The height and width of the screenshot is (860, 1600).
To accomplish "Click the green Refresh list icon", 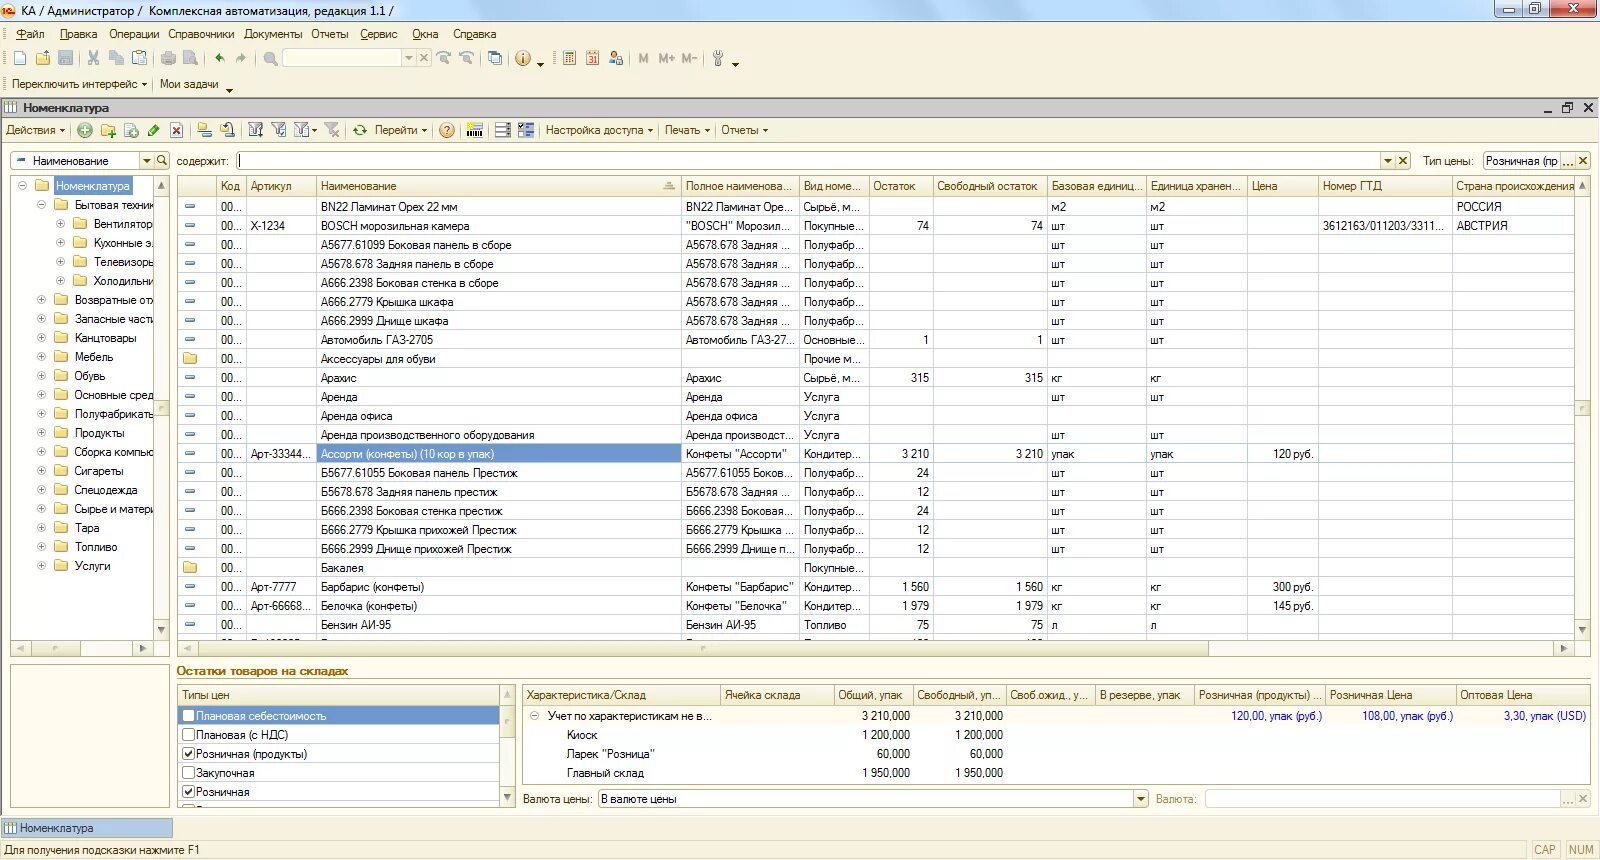I will tap(360, 130).
